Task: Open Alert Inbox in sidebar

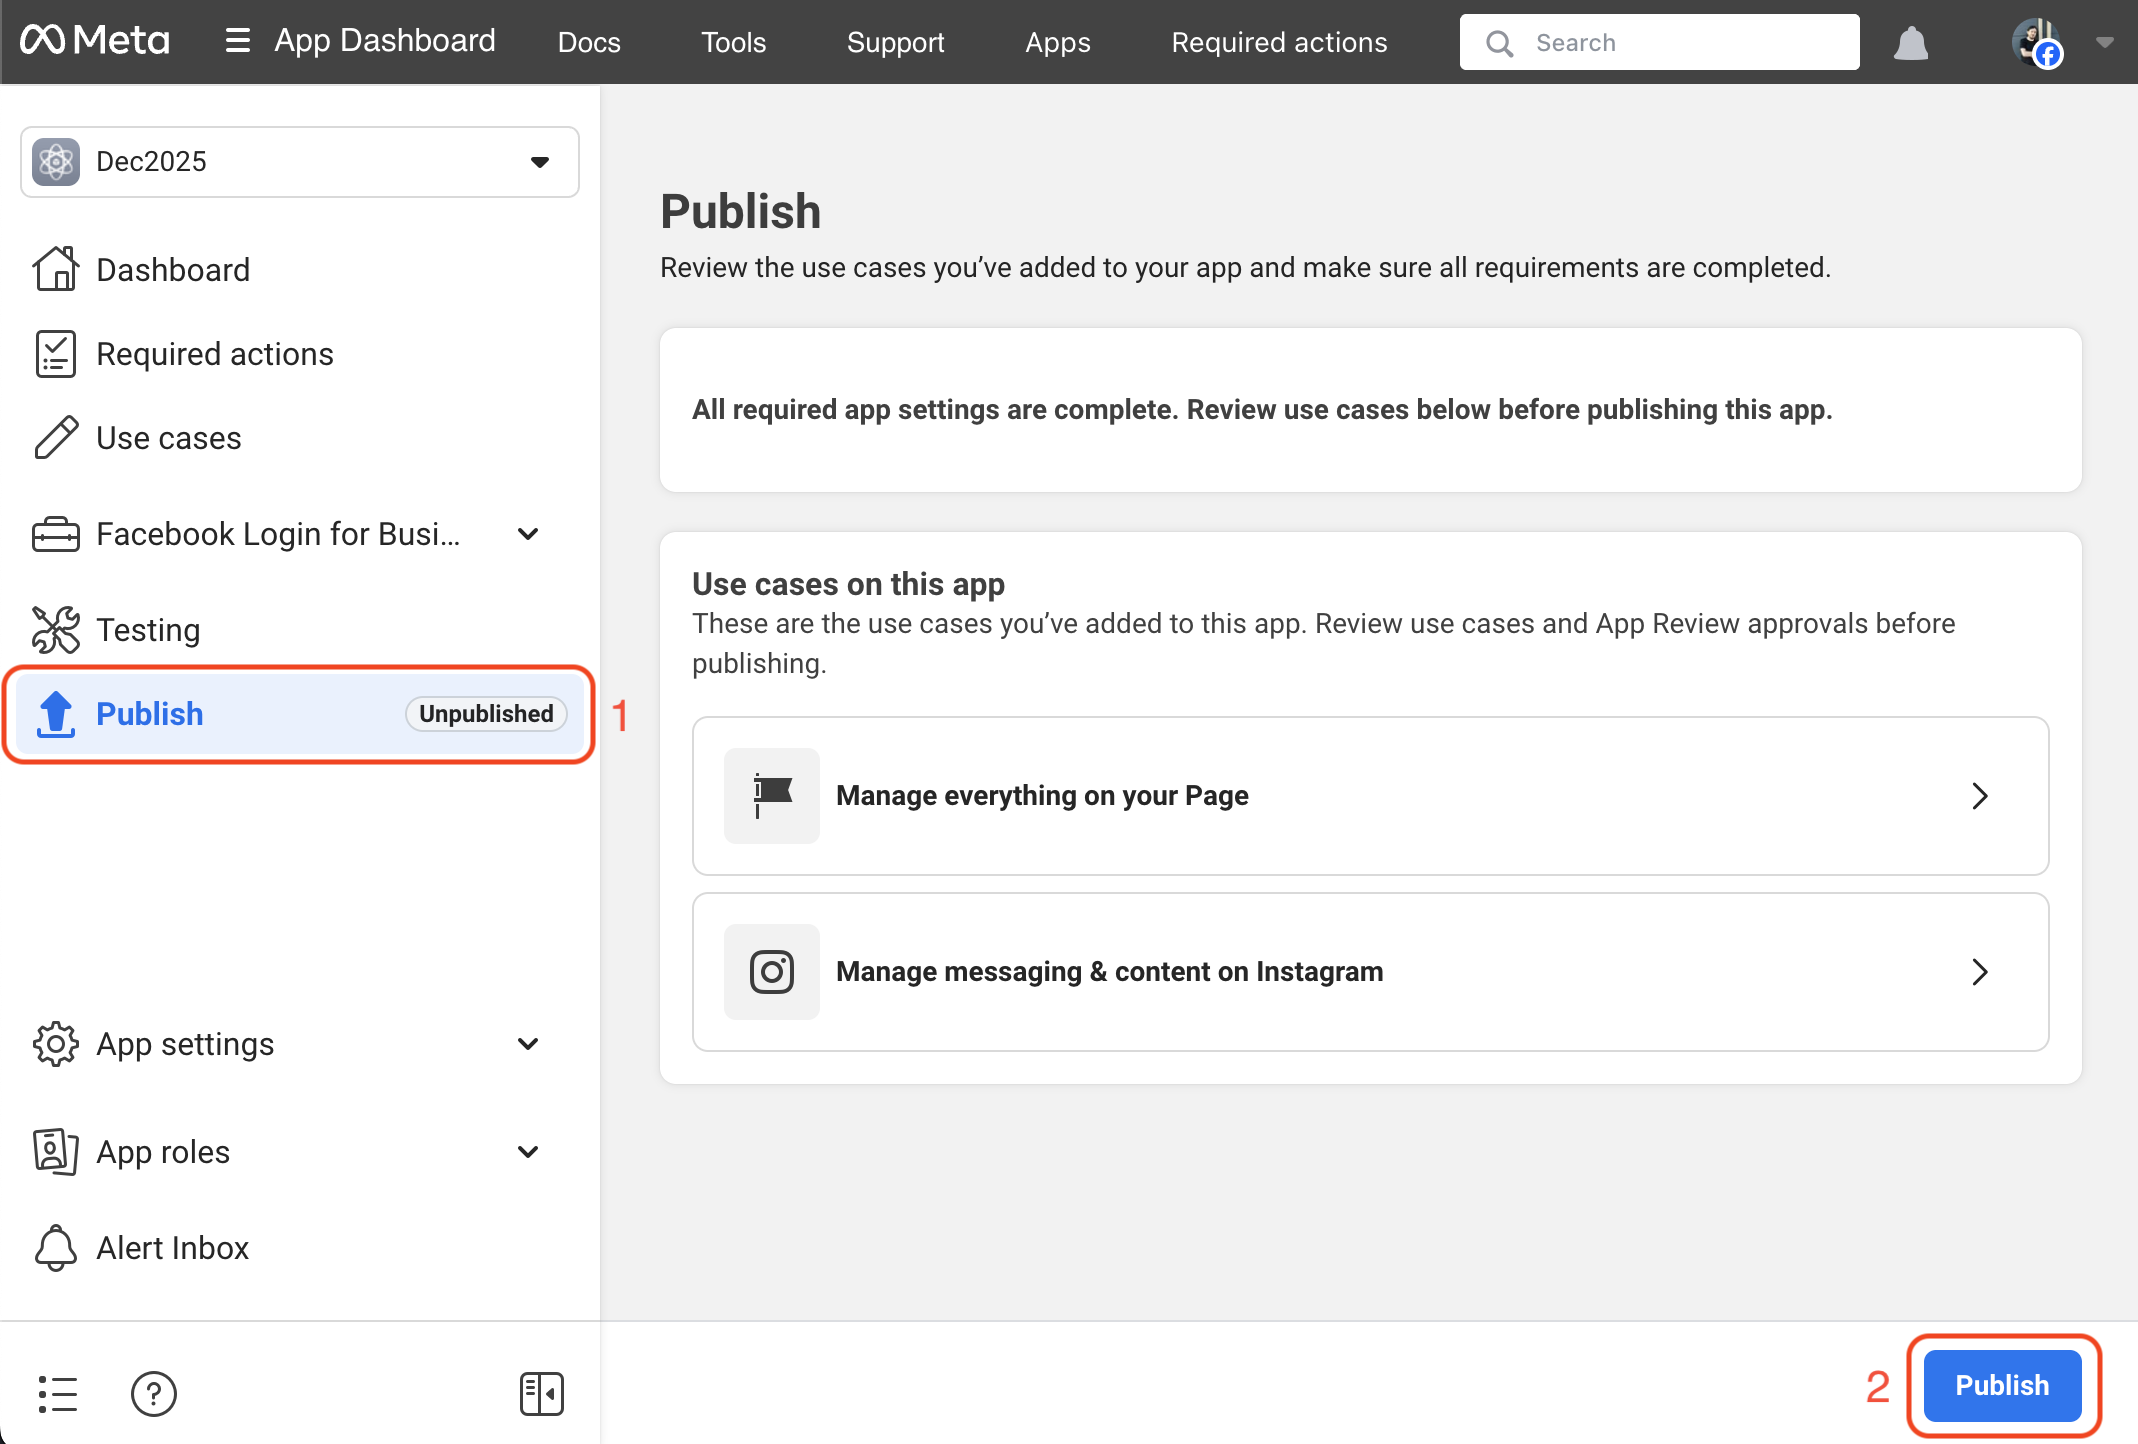Action: pos(172,1248)
